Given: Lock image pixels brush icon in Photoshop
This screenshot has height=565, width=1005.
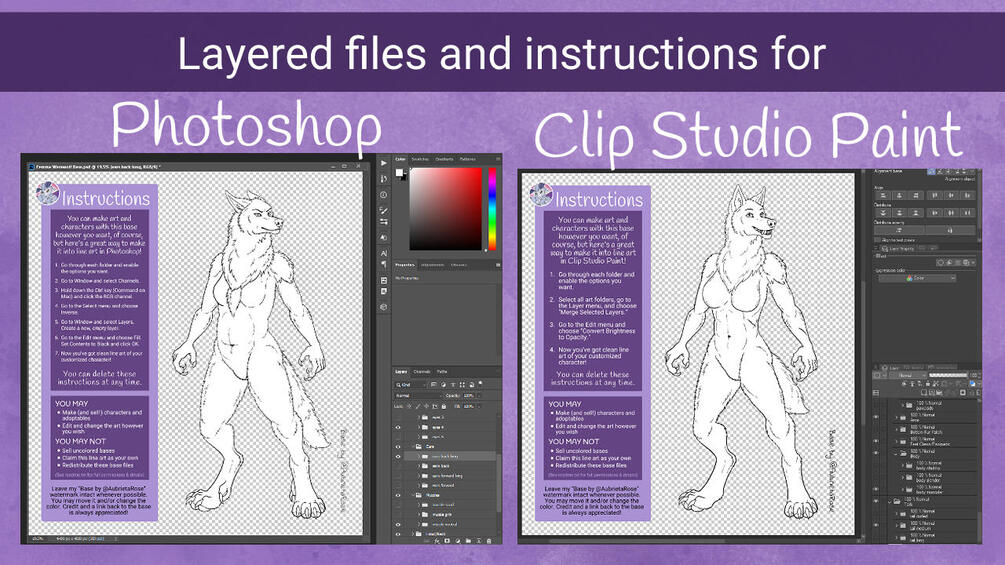Looking at the screenshot, I should tap(418, 406).
